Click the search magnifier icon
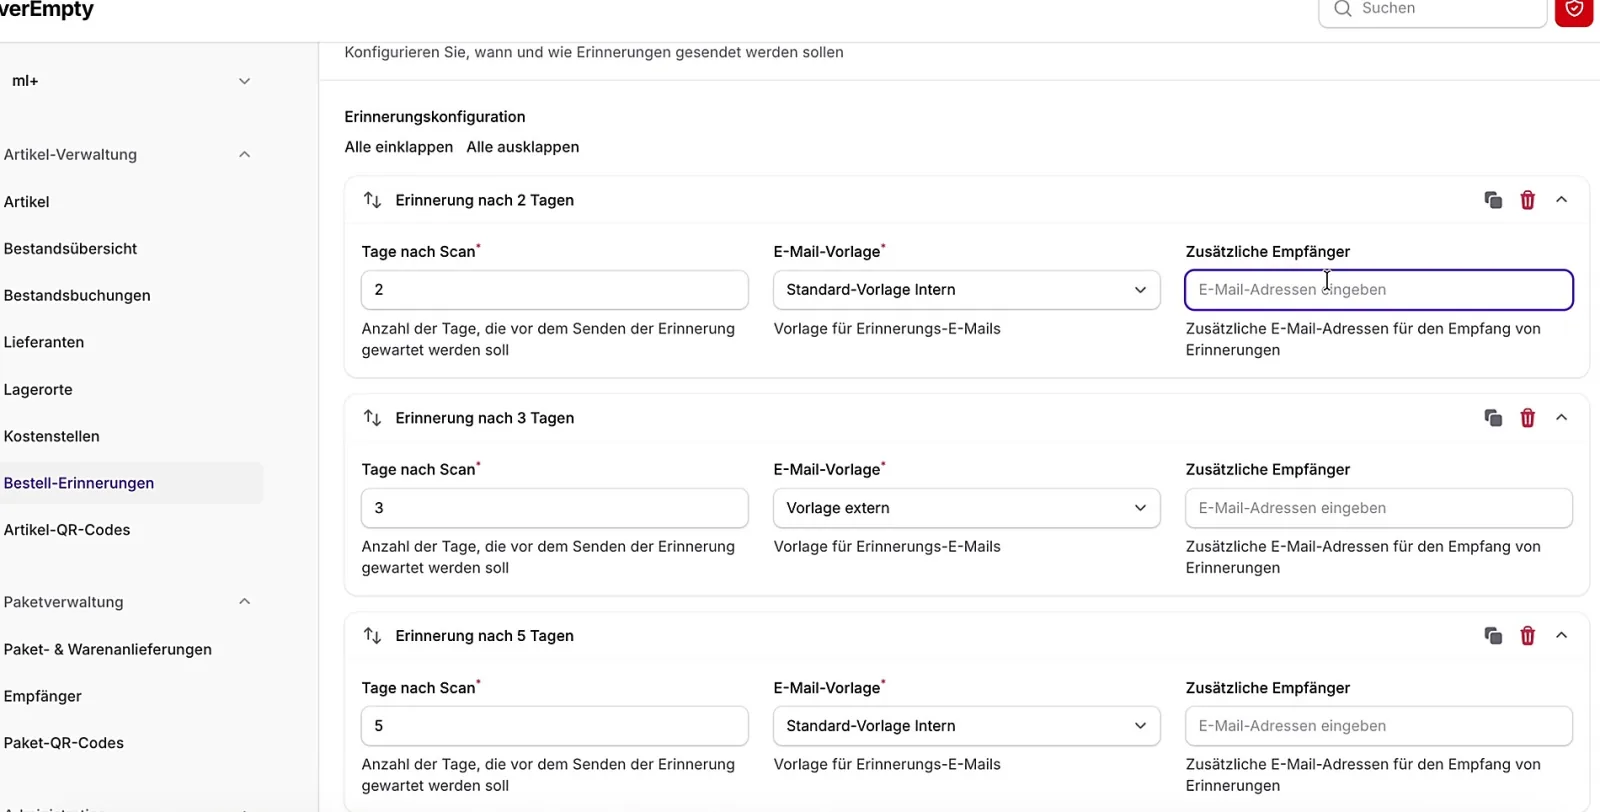This screenshot has height=812, width=1600. click(1343, 9)
